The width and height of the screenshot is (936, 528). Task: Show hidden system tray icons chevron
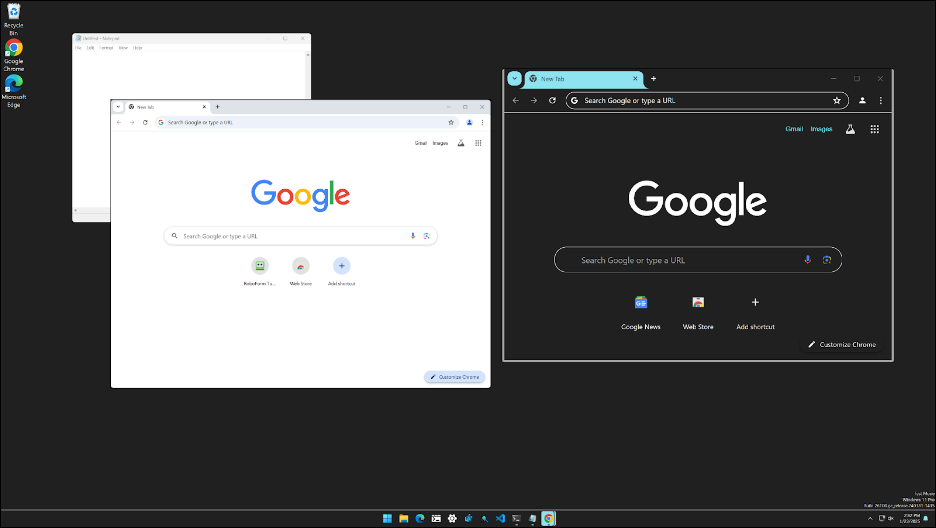pyautogui.click(x=870, y=519)
